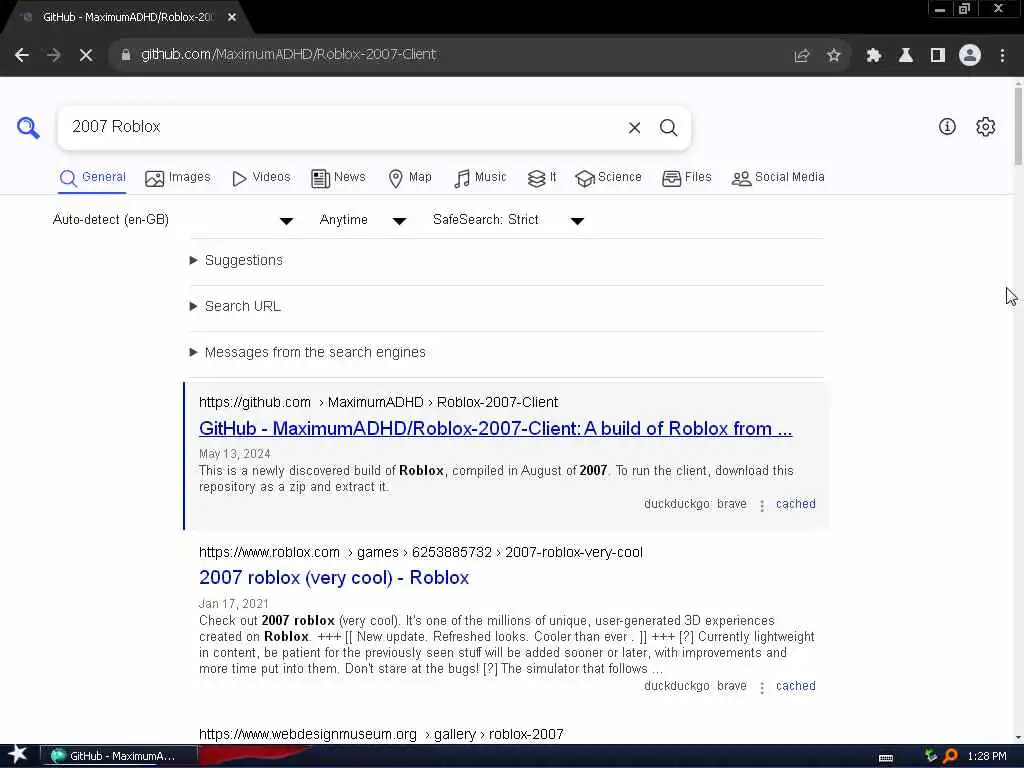Submit search with the magnifier button

[668, 127]
